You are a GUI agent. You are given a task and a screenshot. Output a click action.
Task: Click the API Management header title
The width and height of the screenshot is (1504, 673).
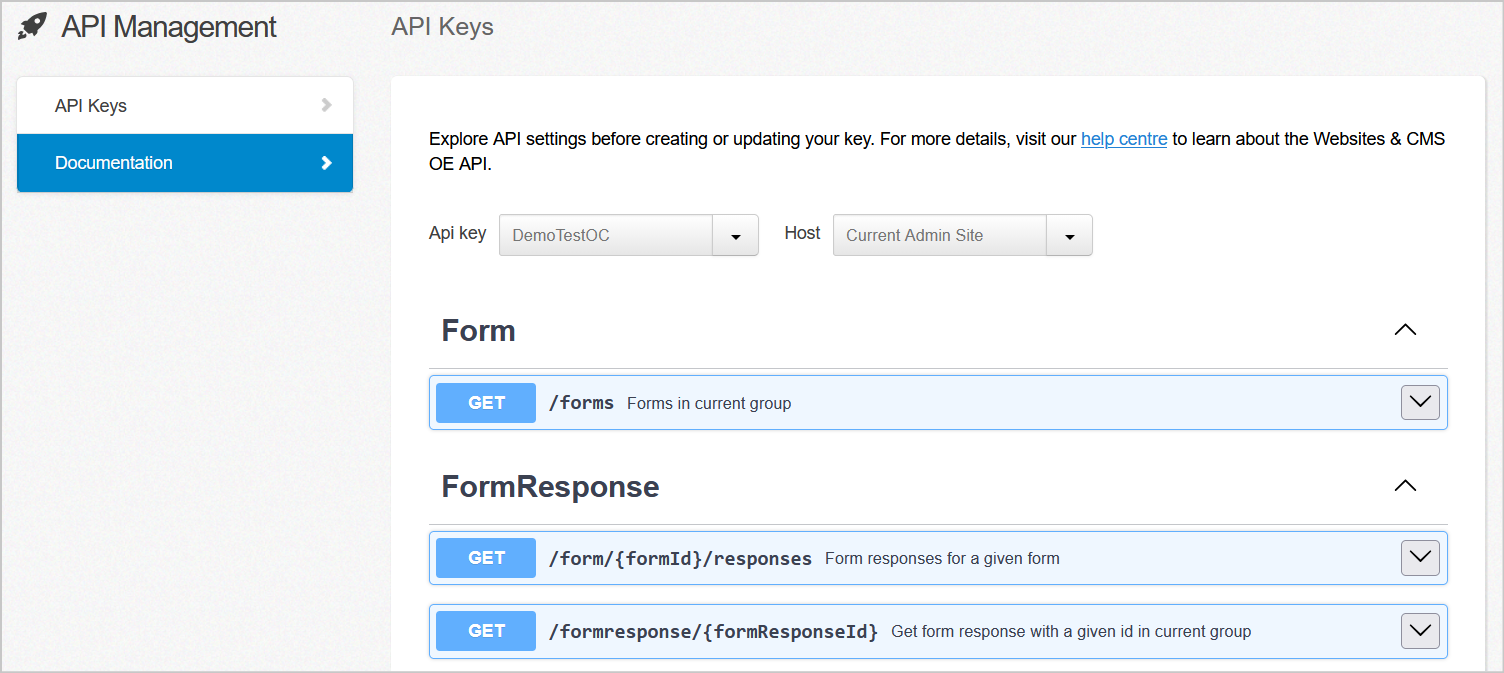click(169, 27)
